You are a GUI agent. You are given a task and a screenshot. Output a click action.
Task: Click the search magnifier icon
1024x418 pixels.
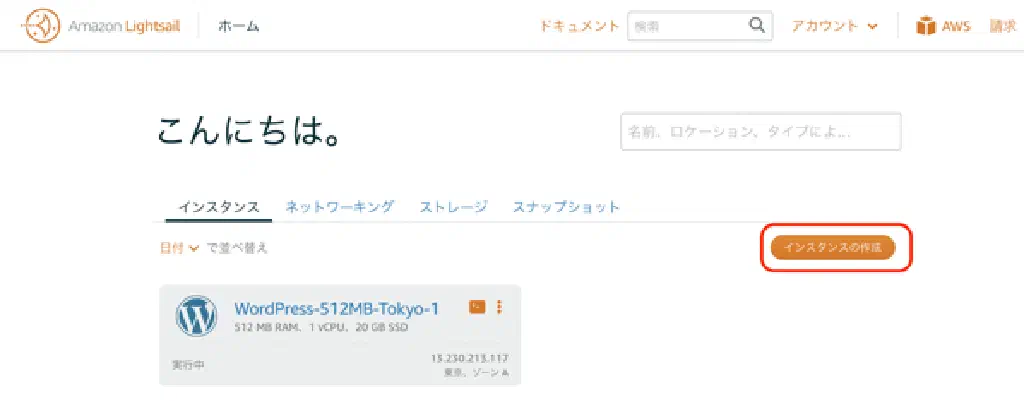point(756,25)
